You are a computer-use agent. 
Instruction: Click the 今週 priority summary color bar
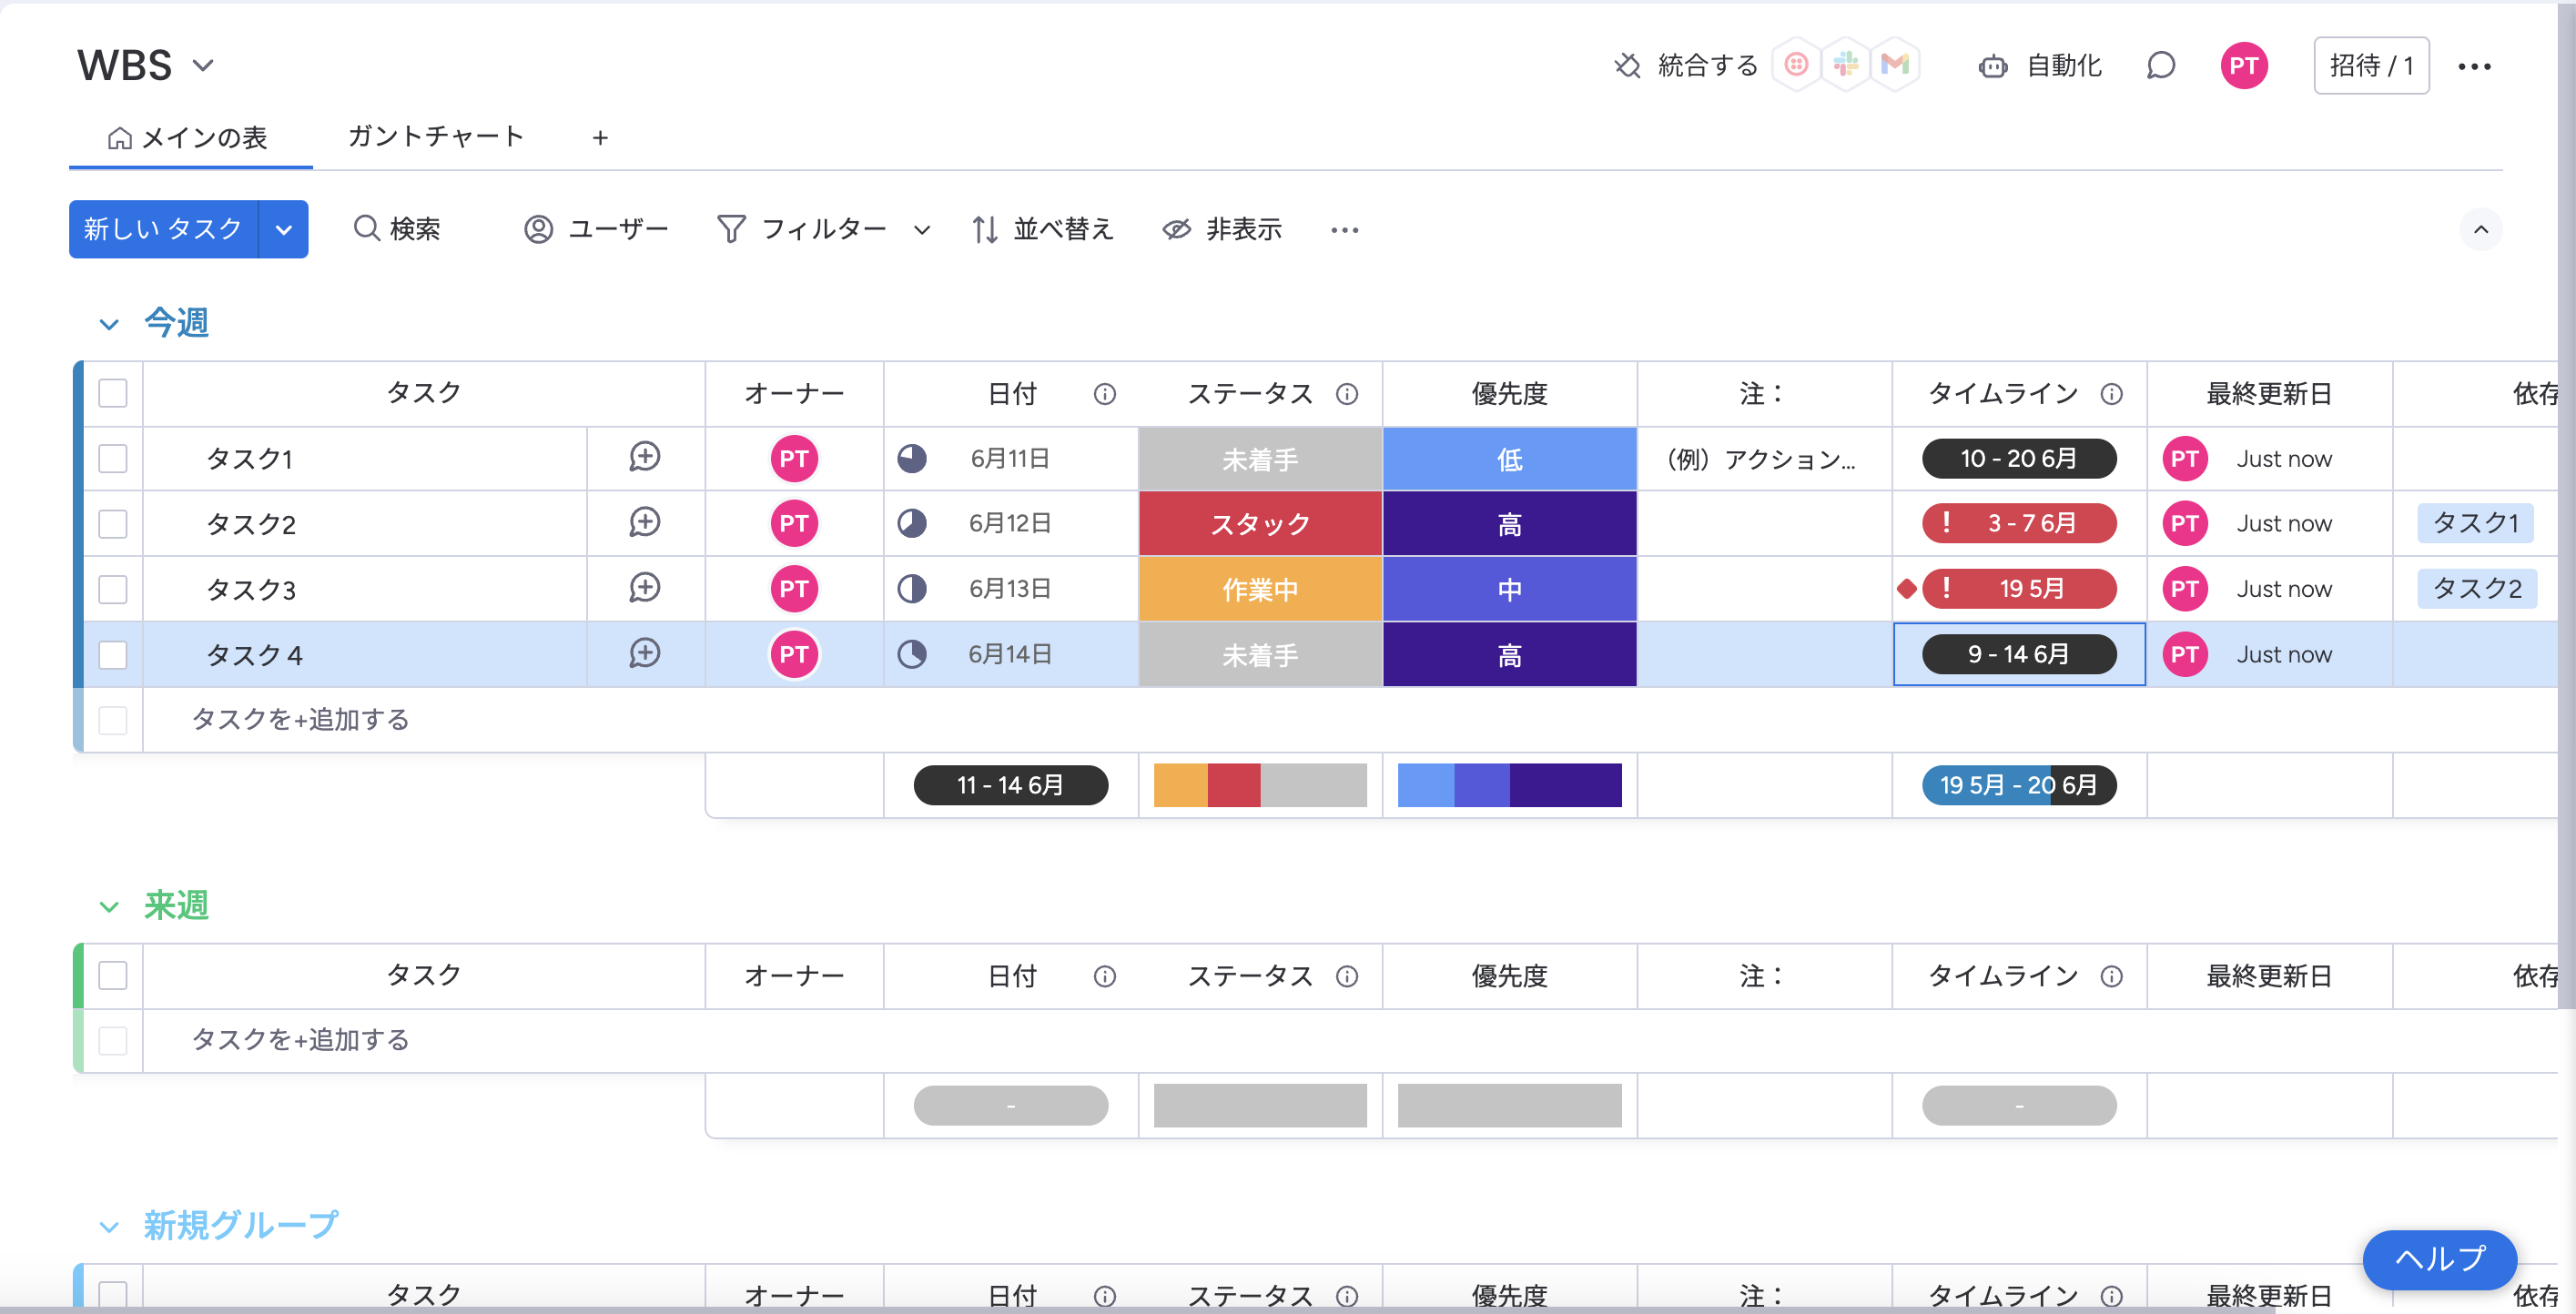click(x=1509, y=785)
